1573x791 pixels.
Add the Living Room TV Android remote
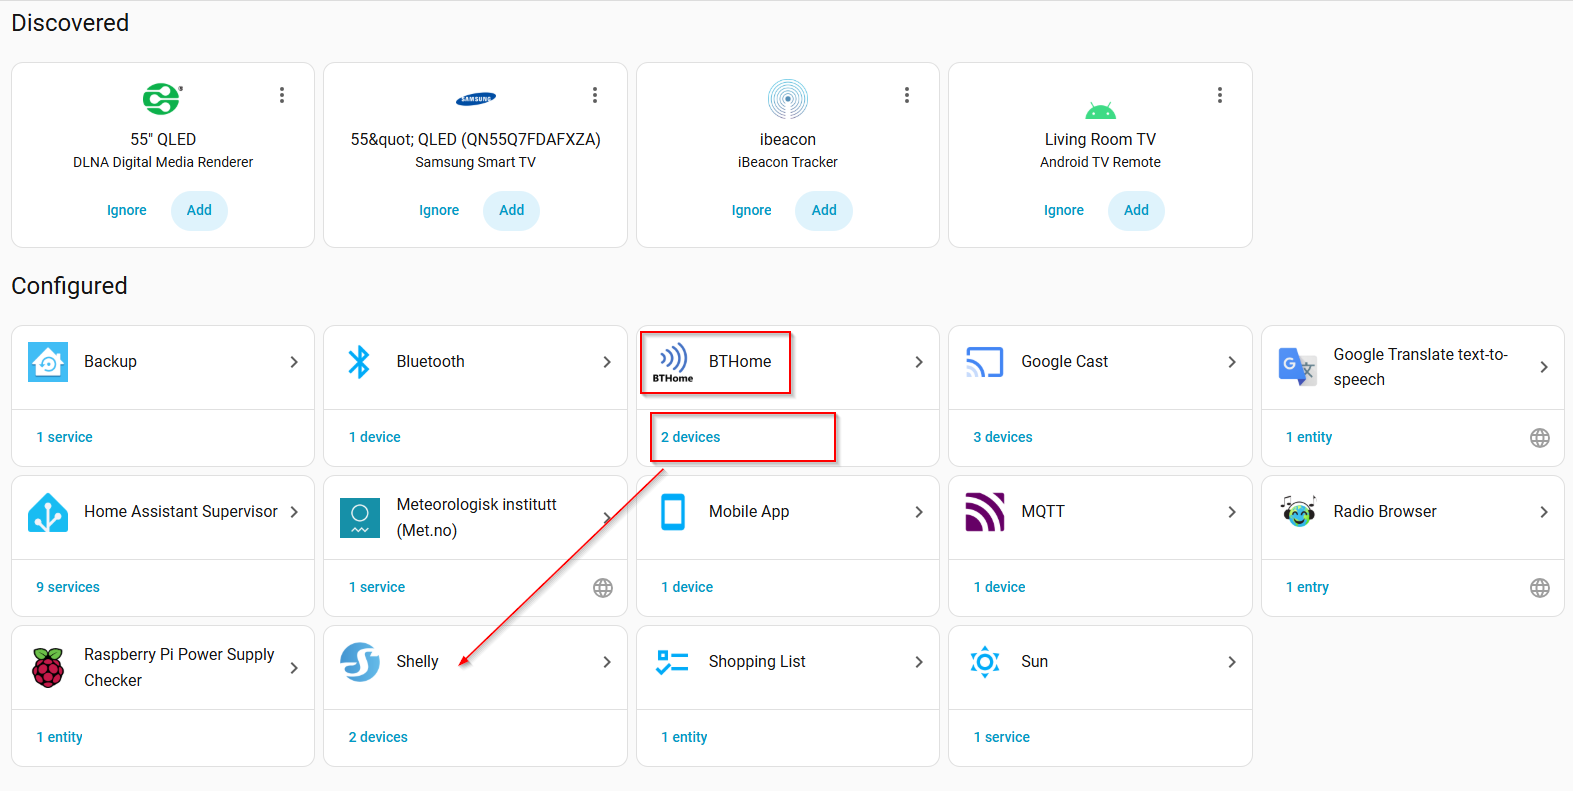[x=1136, y=210]
